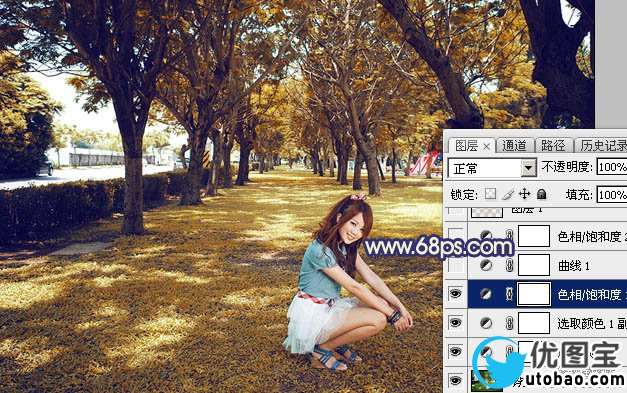Select the 曲线 1 layer name
Screen dimensions: 627x393
573,265
